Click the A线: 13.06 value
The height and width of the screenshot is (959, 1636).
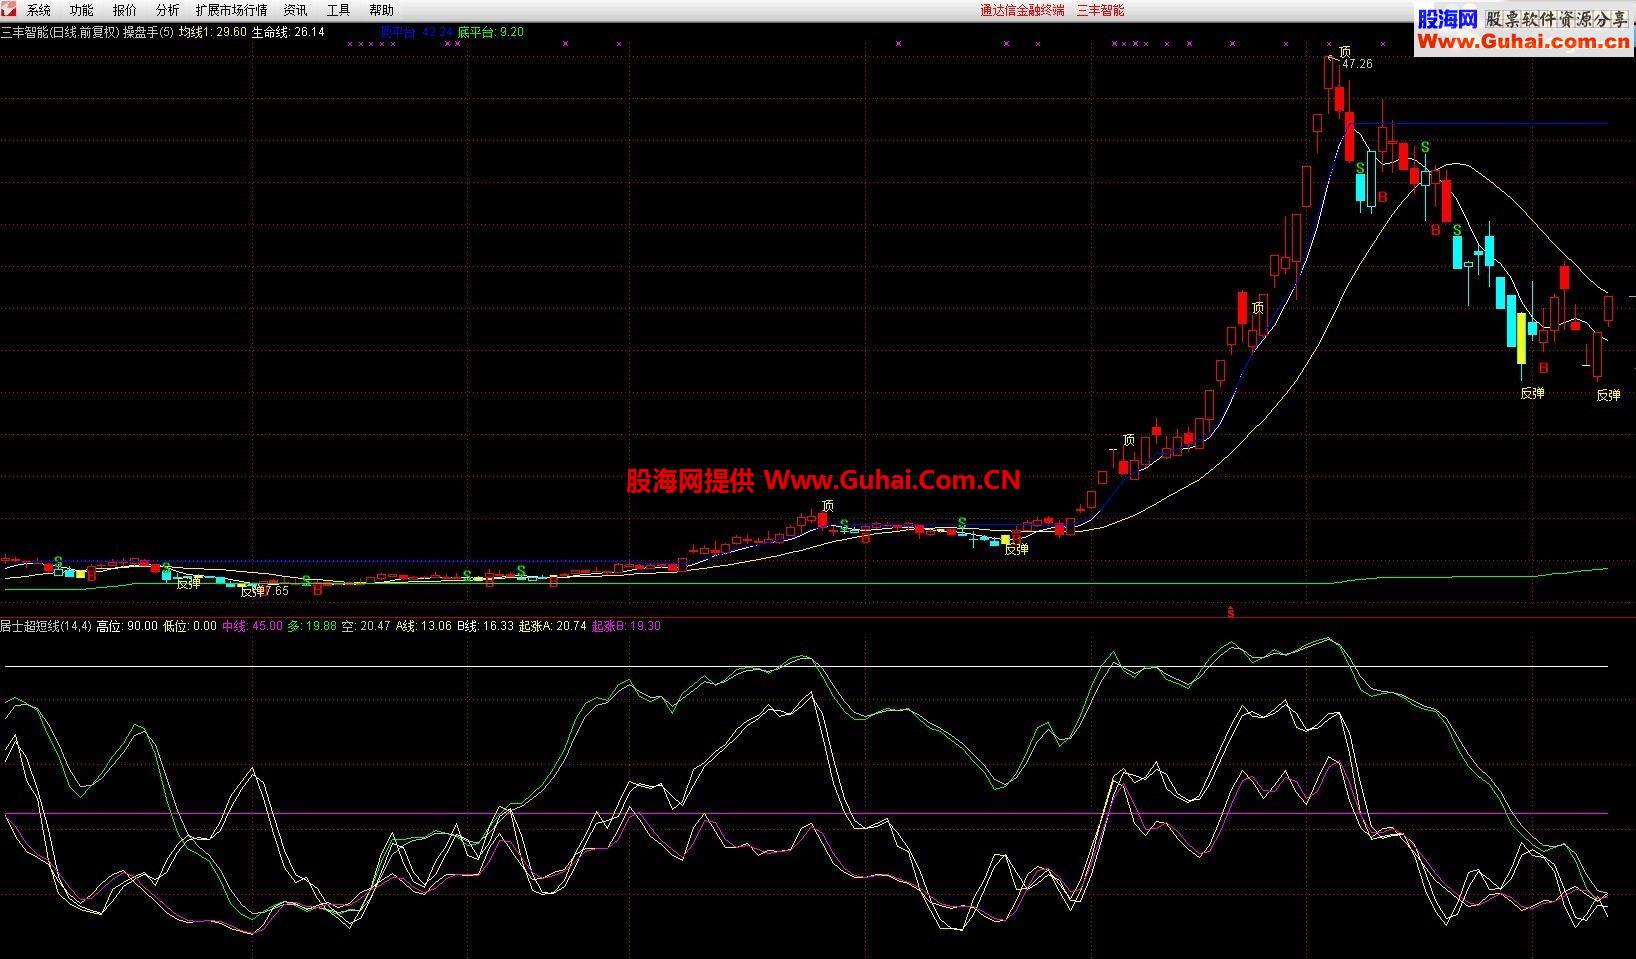pyautogui.click(x=424, y=626)
